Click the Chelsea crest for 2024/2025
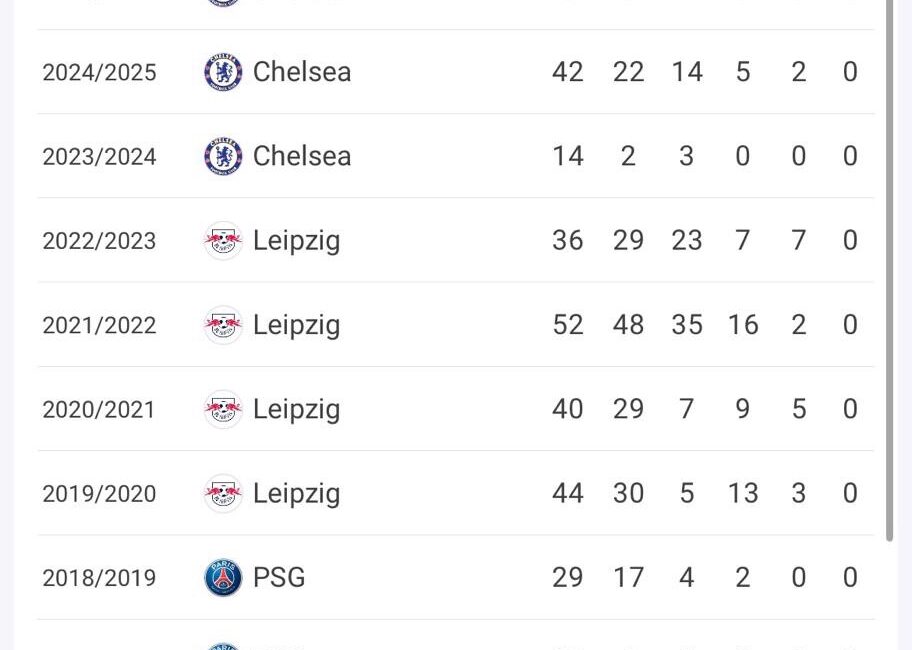912x650 pixels. coord(223,72)
